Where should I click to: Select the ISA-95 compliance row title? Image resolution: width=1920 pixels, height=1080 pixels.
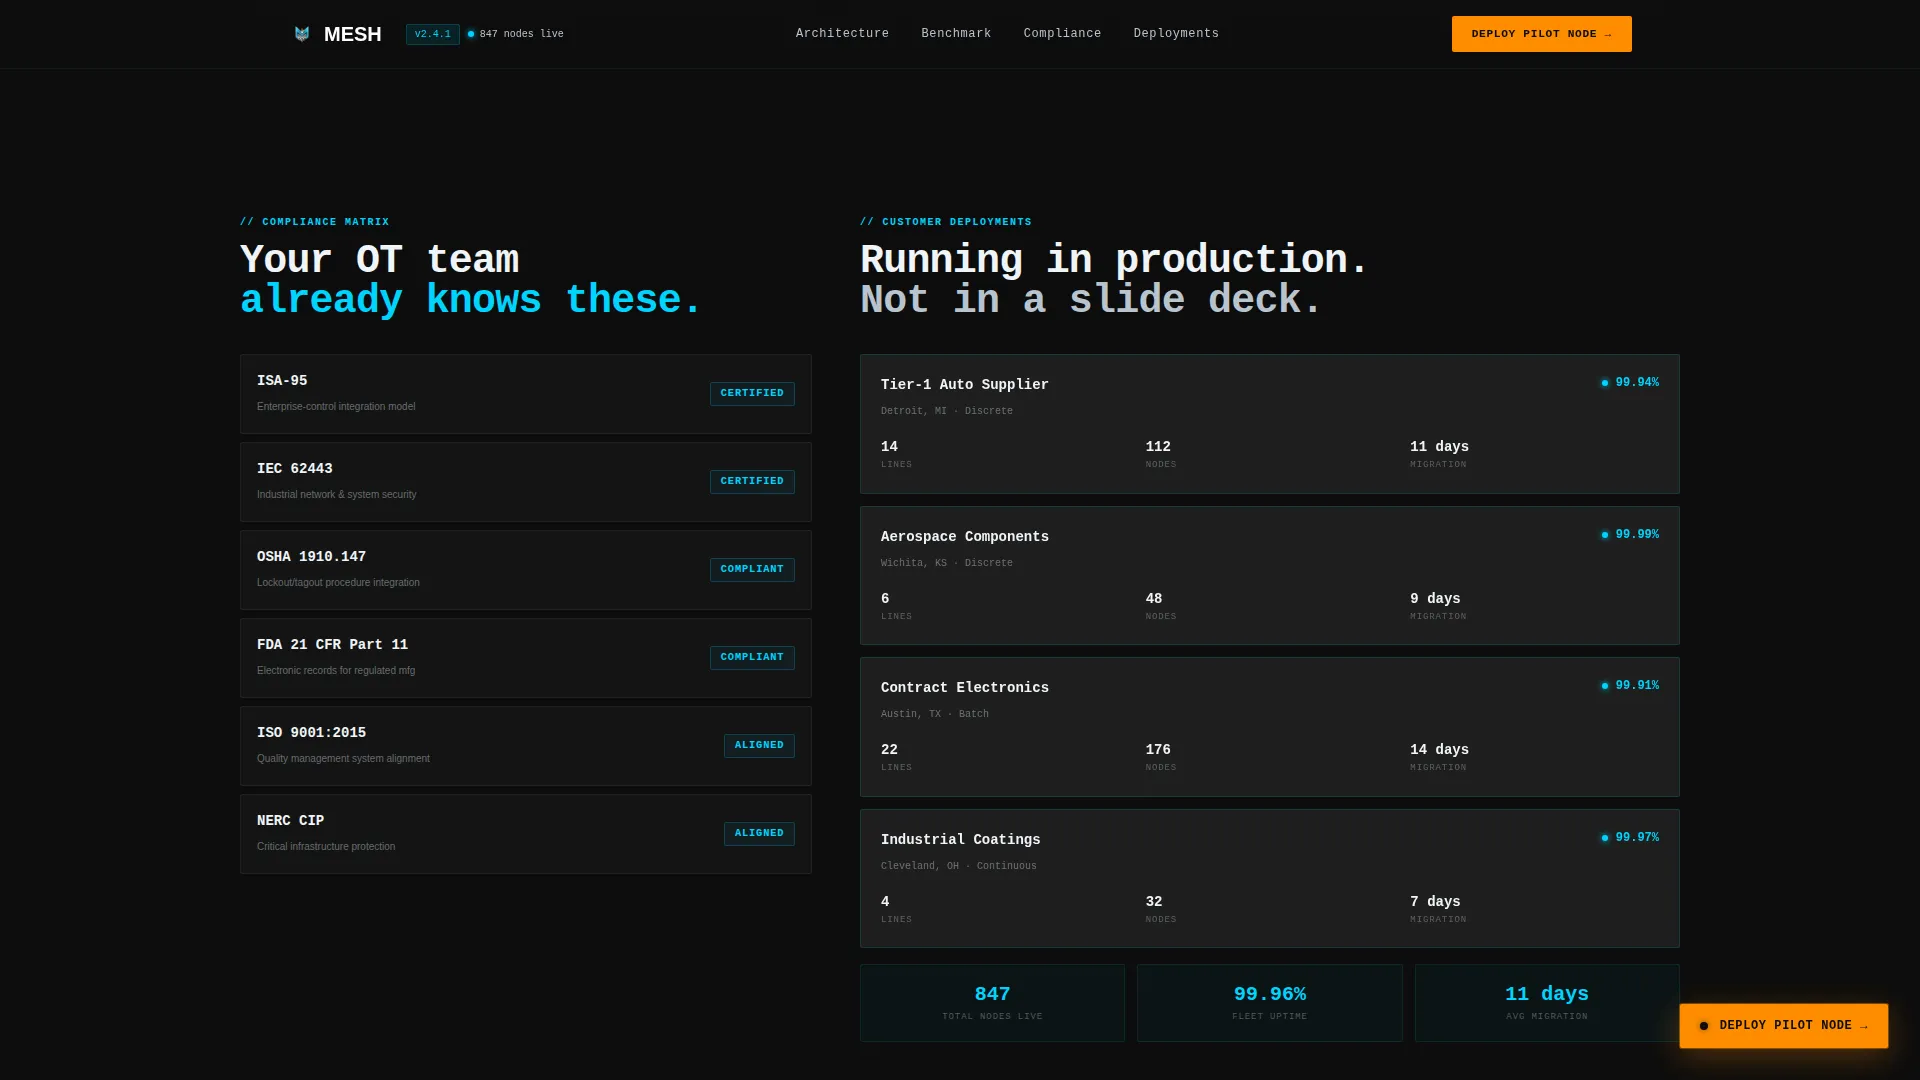click(282, 381)
